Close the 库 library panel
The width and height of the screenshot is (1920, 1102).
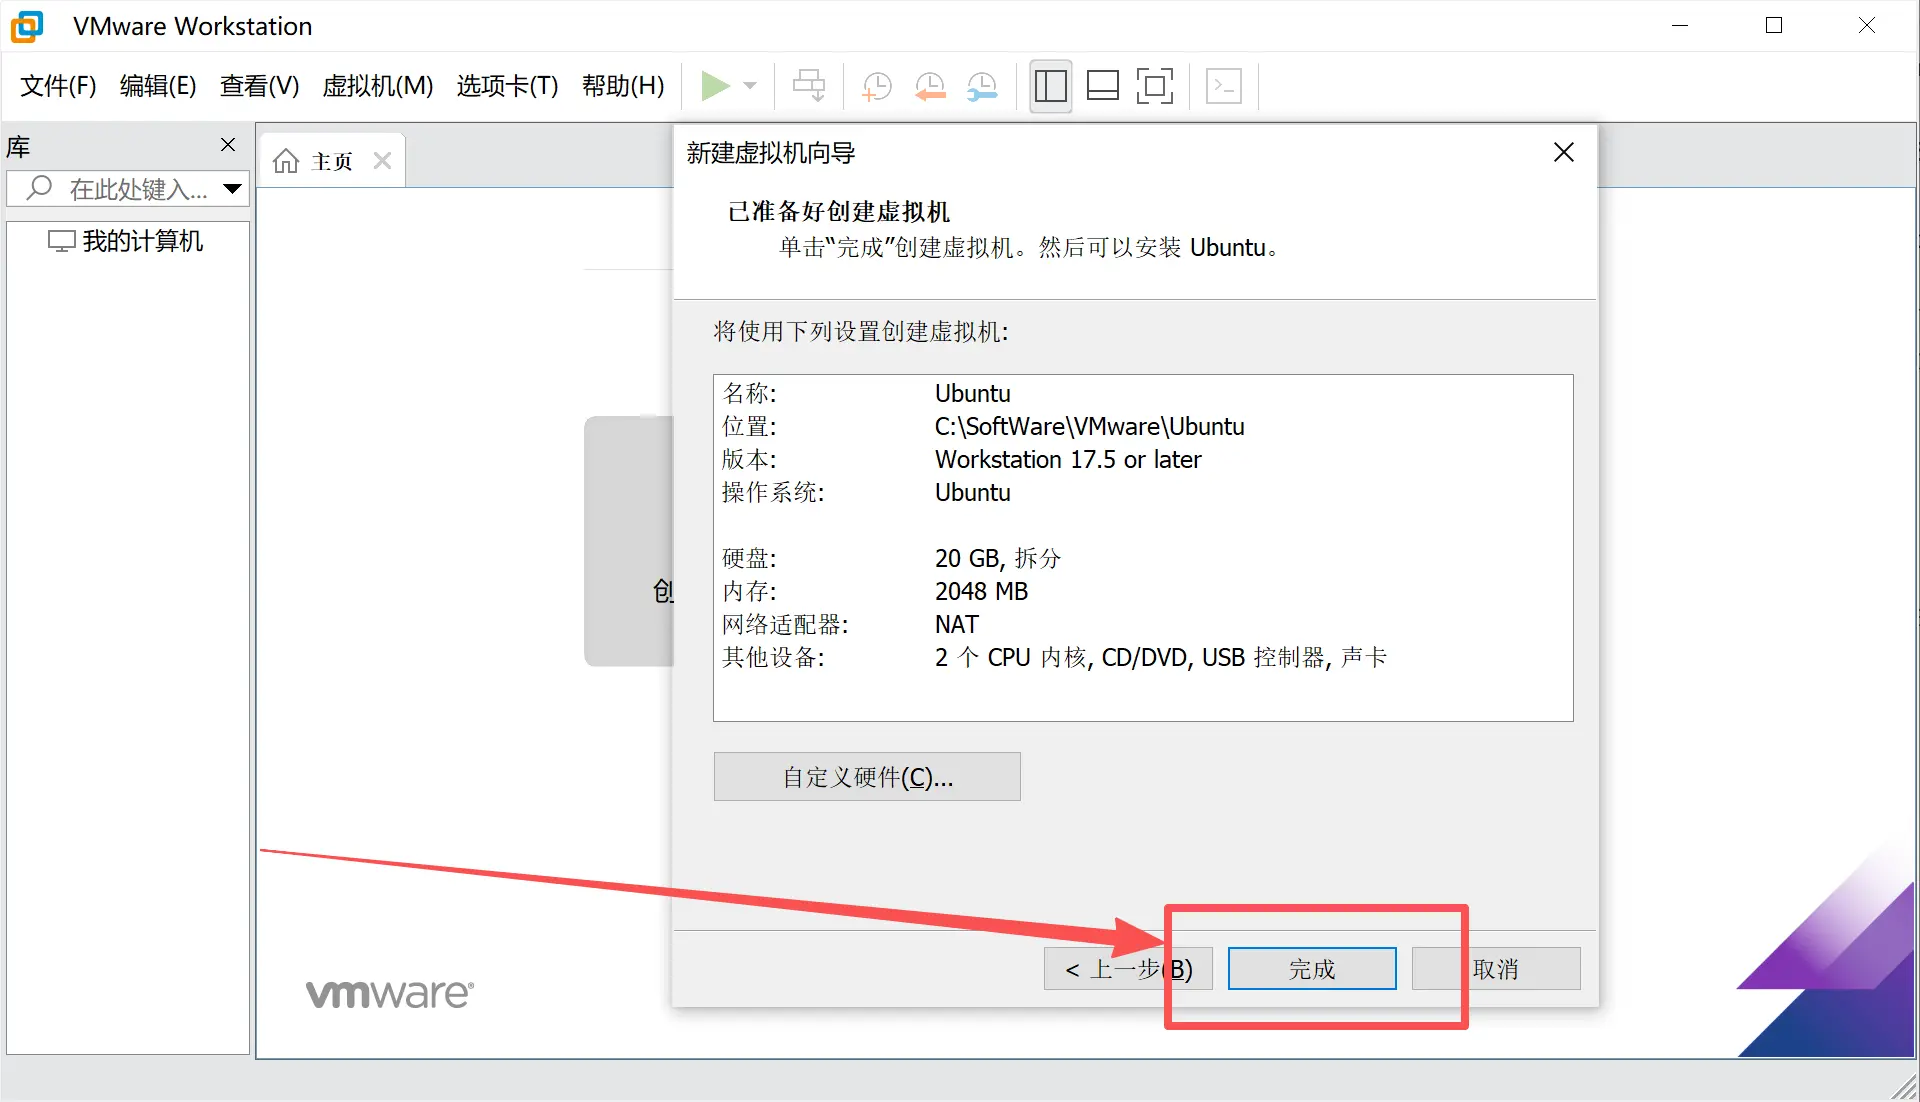pyautogui.click(x=228, y=145)
